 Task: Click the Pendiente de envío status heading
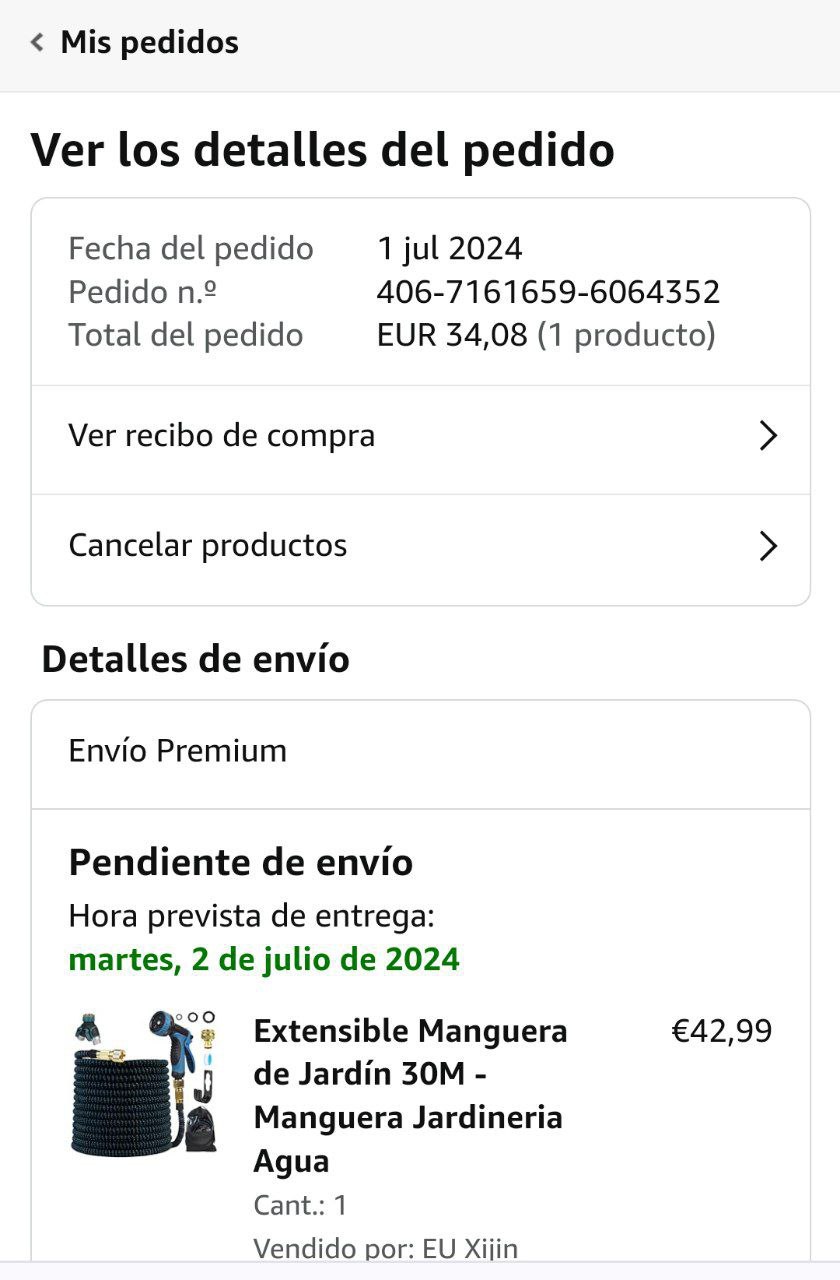coord(240,862)
